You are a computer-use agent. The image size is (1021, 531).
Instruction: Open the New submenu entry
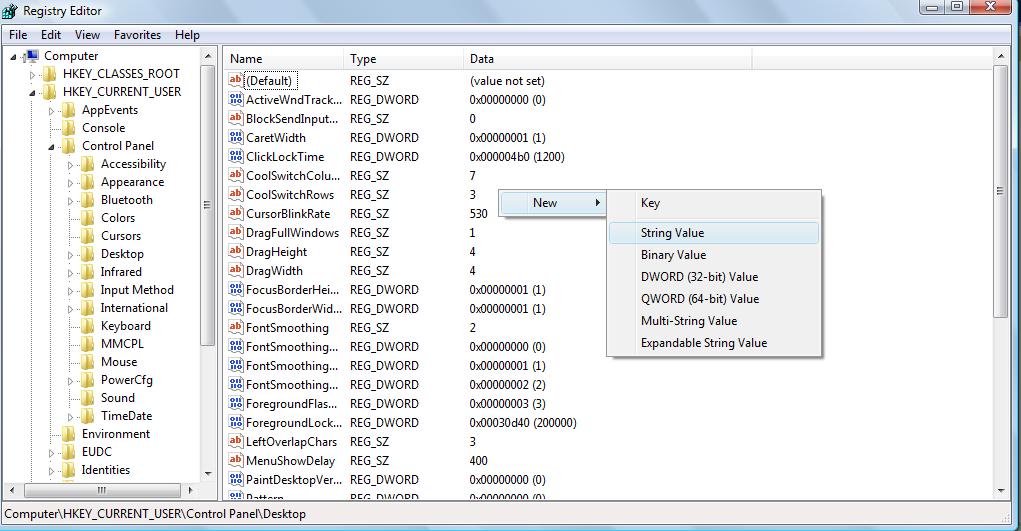point(552,203)
